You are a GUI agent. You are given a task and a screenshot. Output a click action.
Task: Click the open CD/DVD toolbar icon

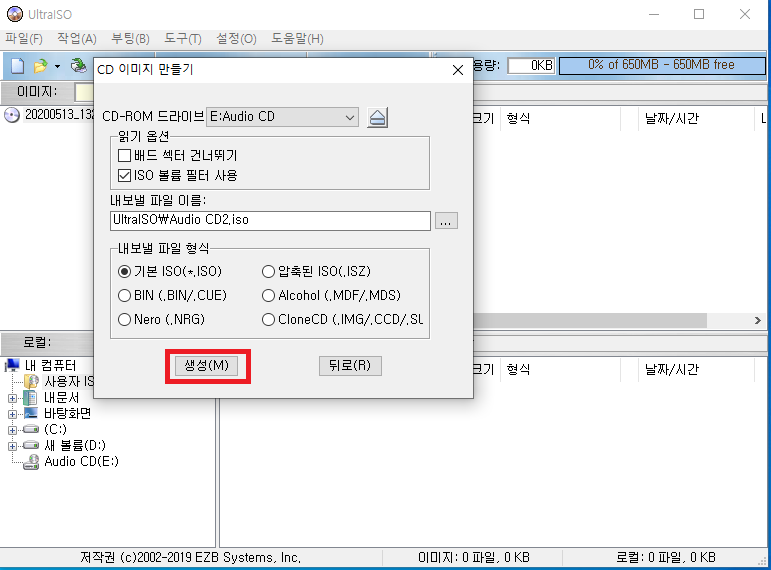[x=78, y=65]
